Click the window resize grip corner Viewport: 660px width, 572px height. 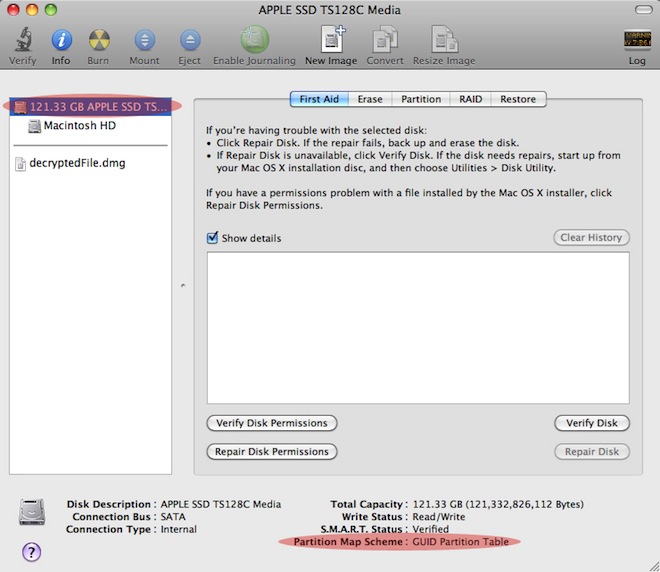coord(654,566)
